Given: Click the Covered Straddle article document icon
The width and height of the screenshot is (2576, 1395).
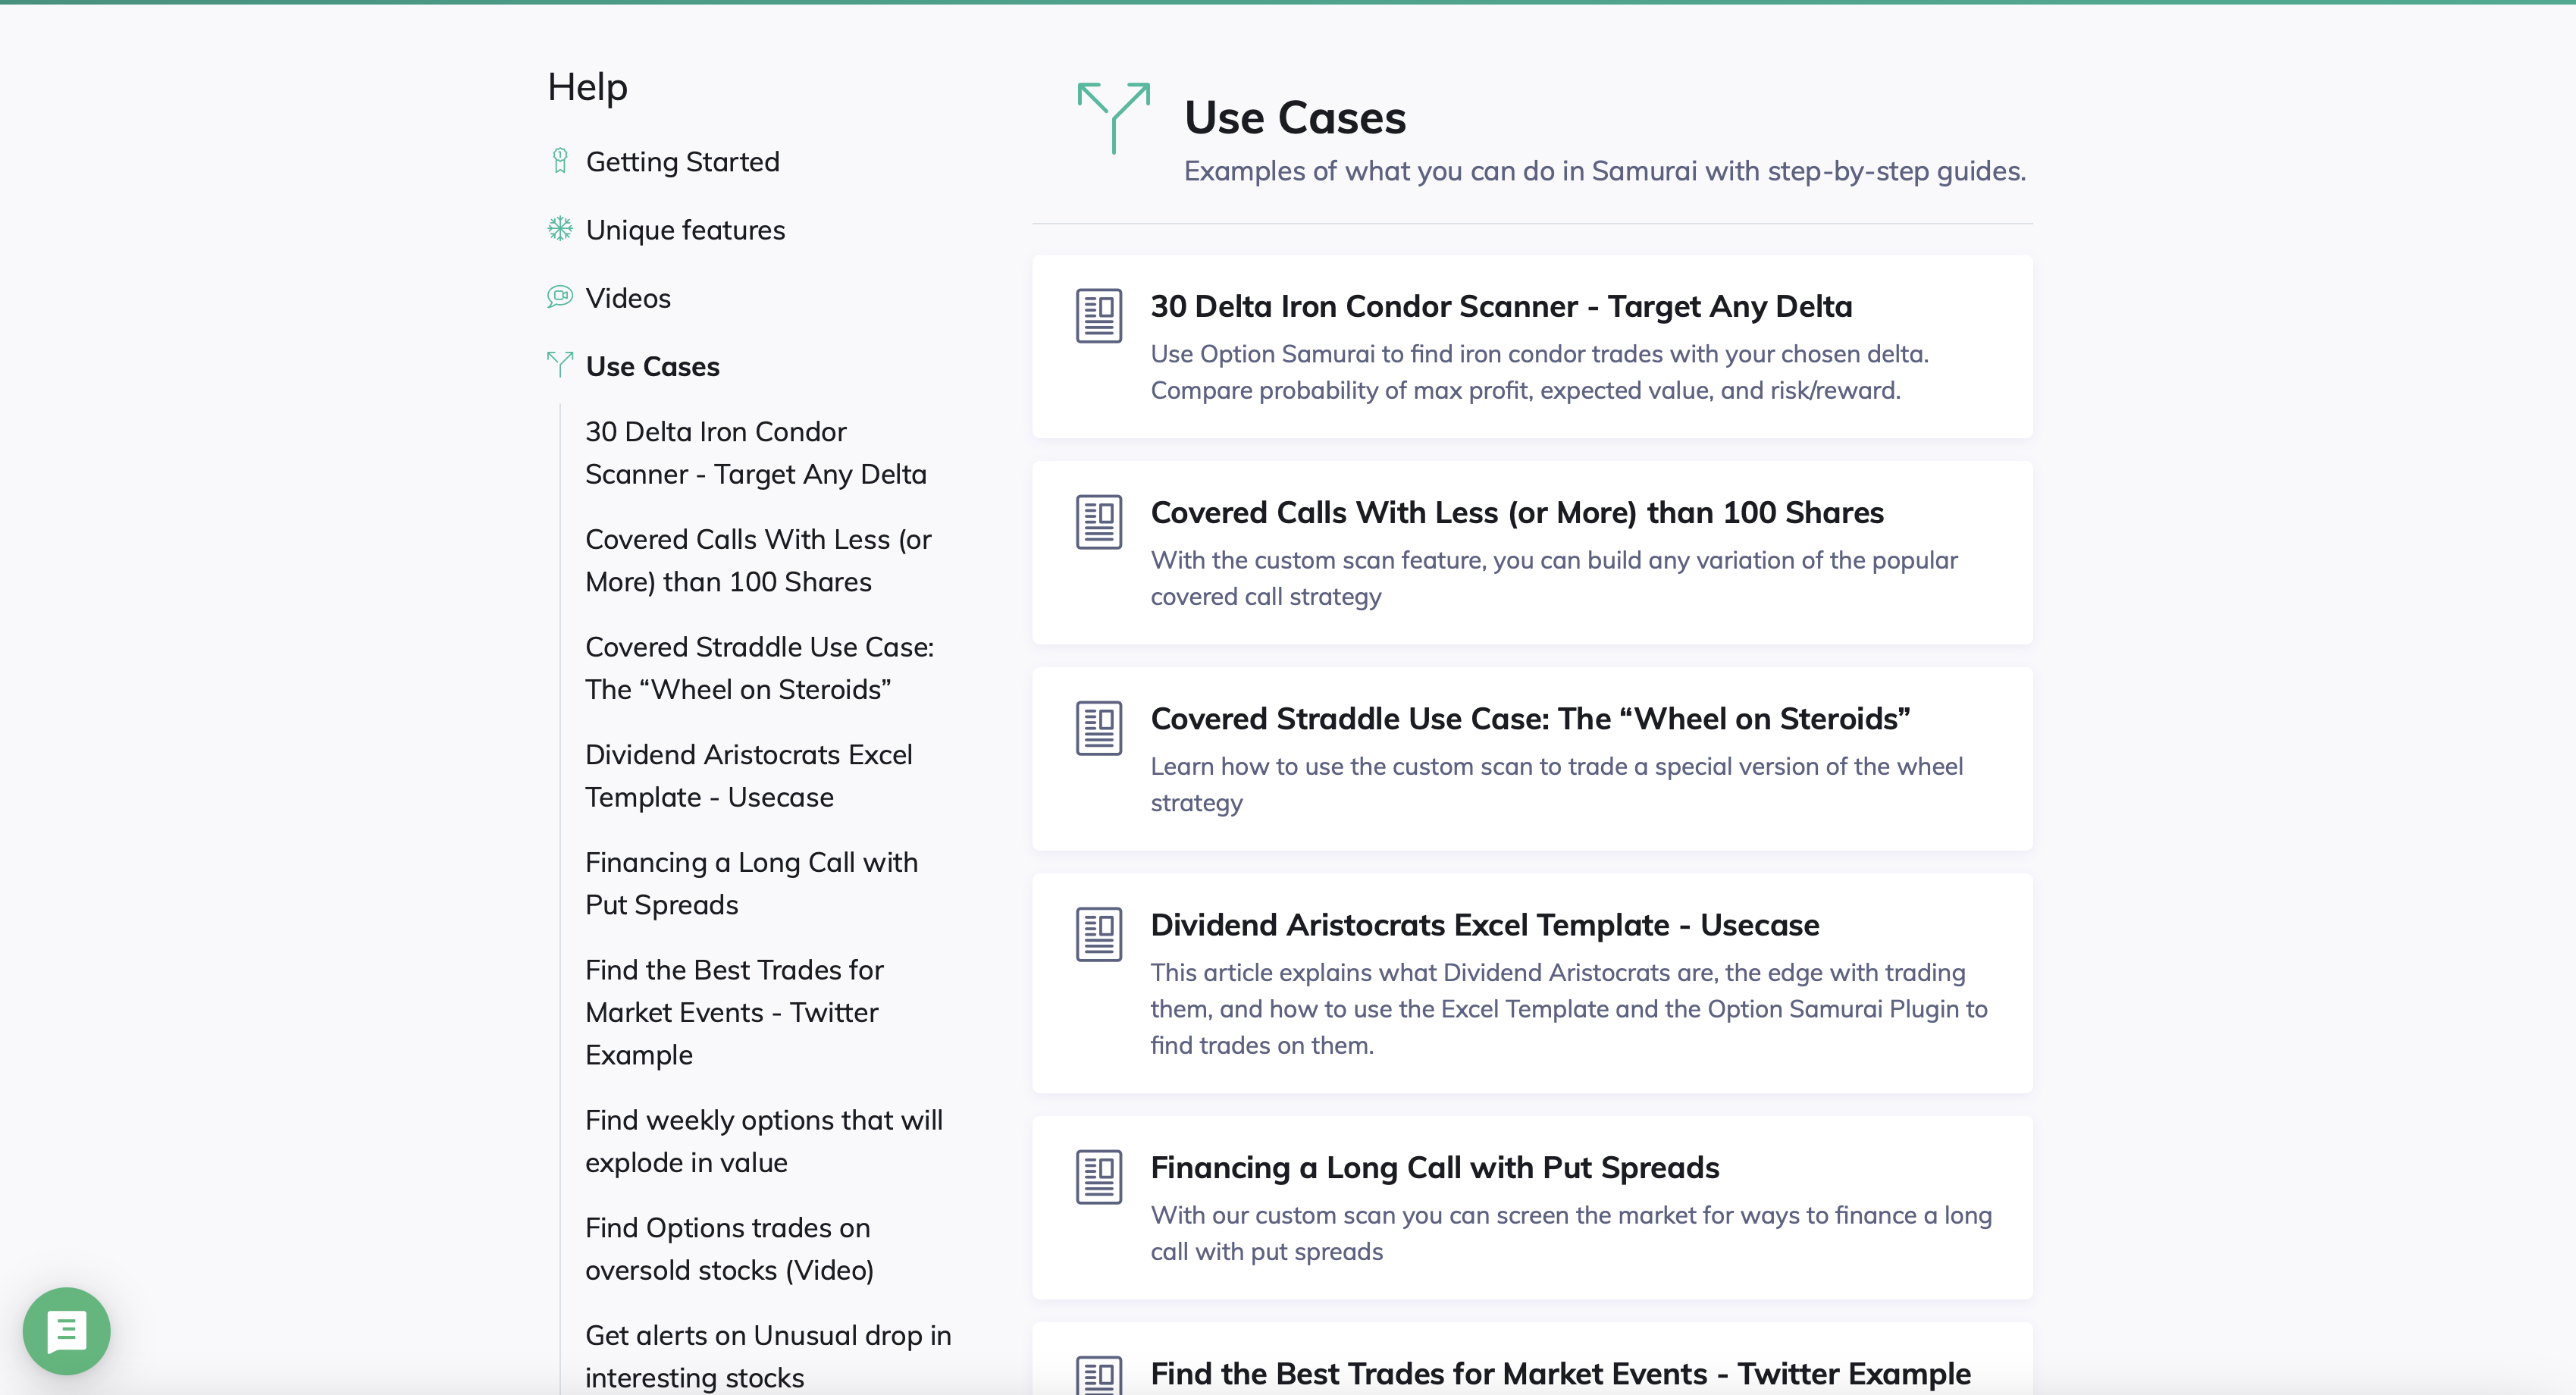Looking at the screenshot, I should (1098, 728).
